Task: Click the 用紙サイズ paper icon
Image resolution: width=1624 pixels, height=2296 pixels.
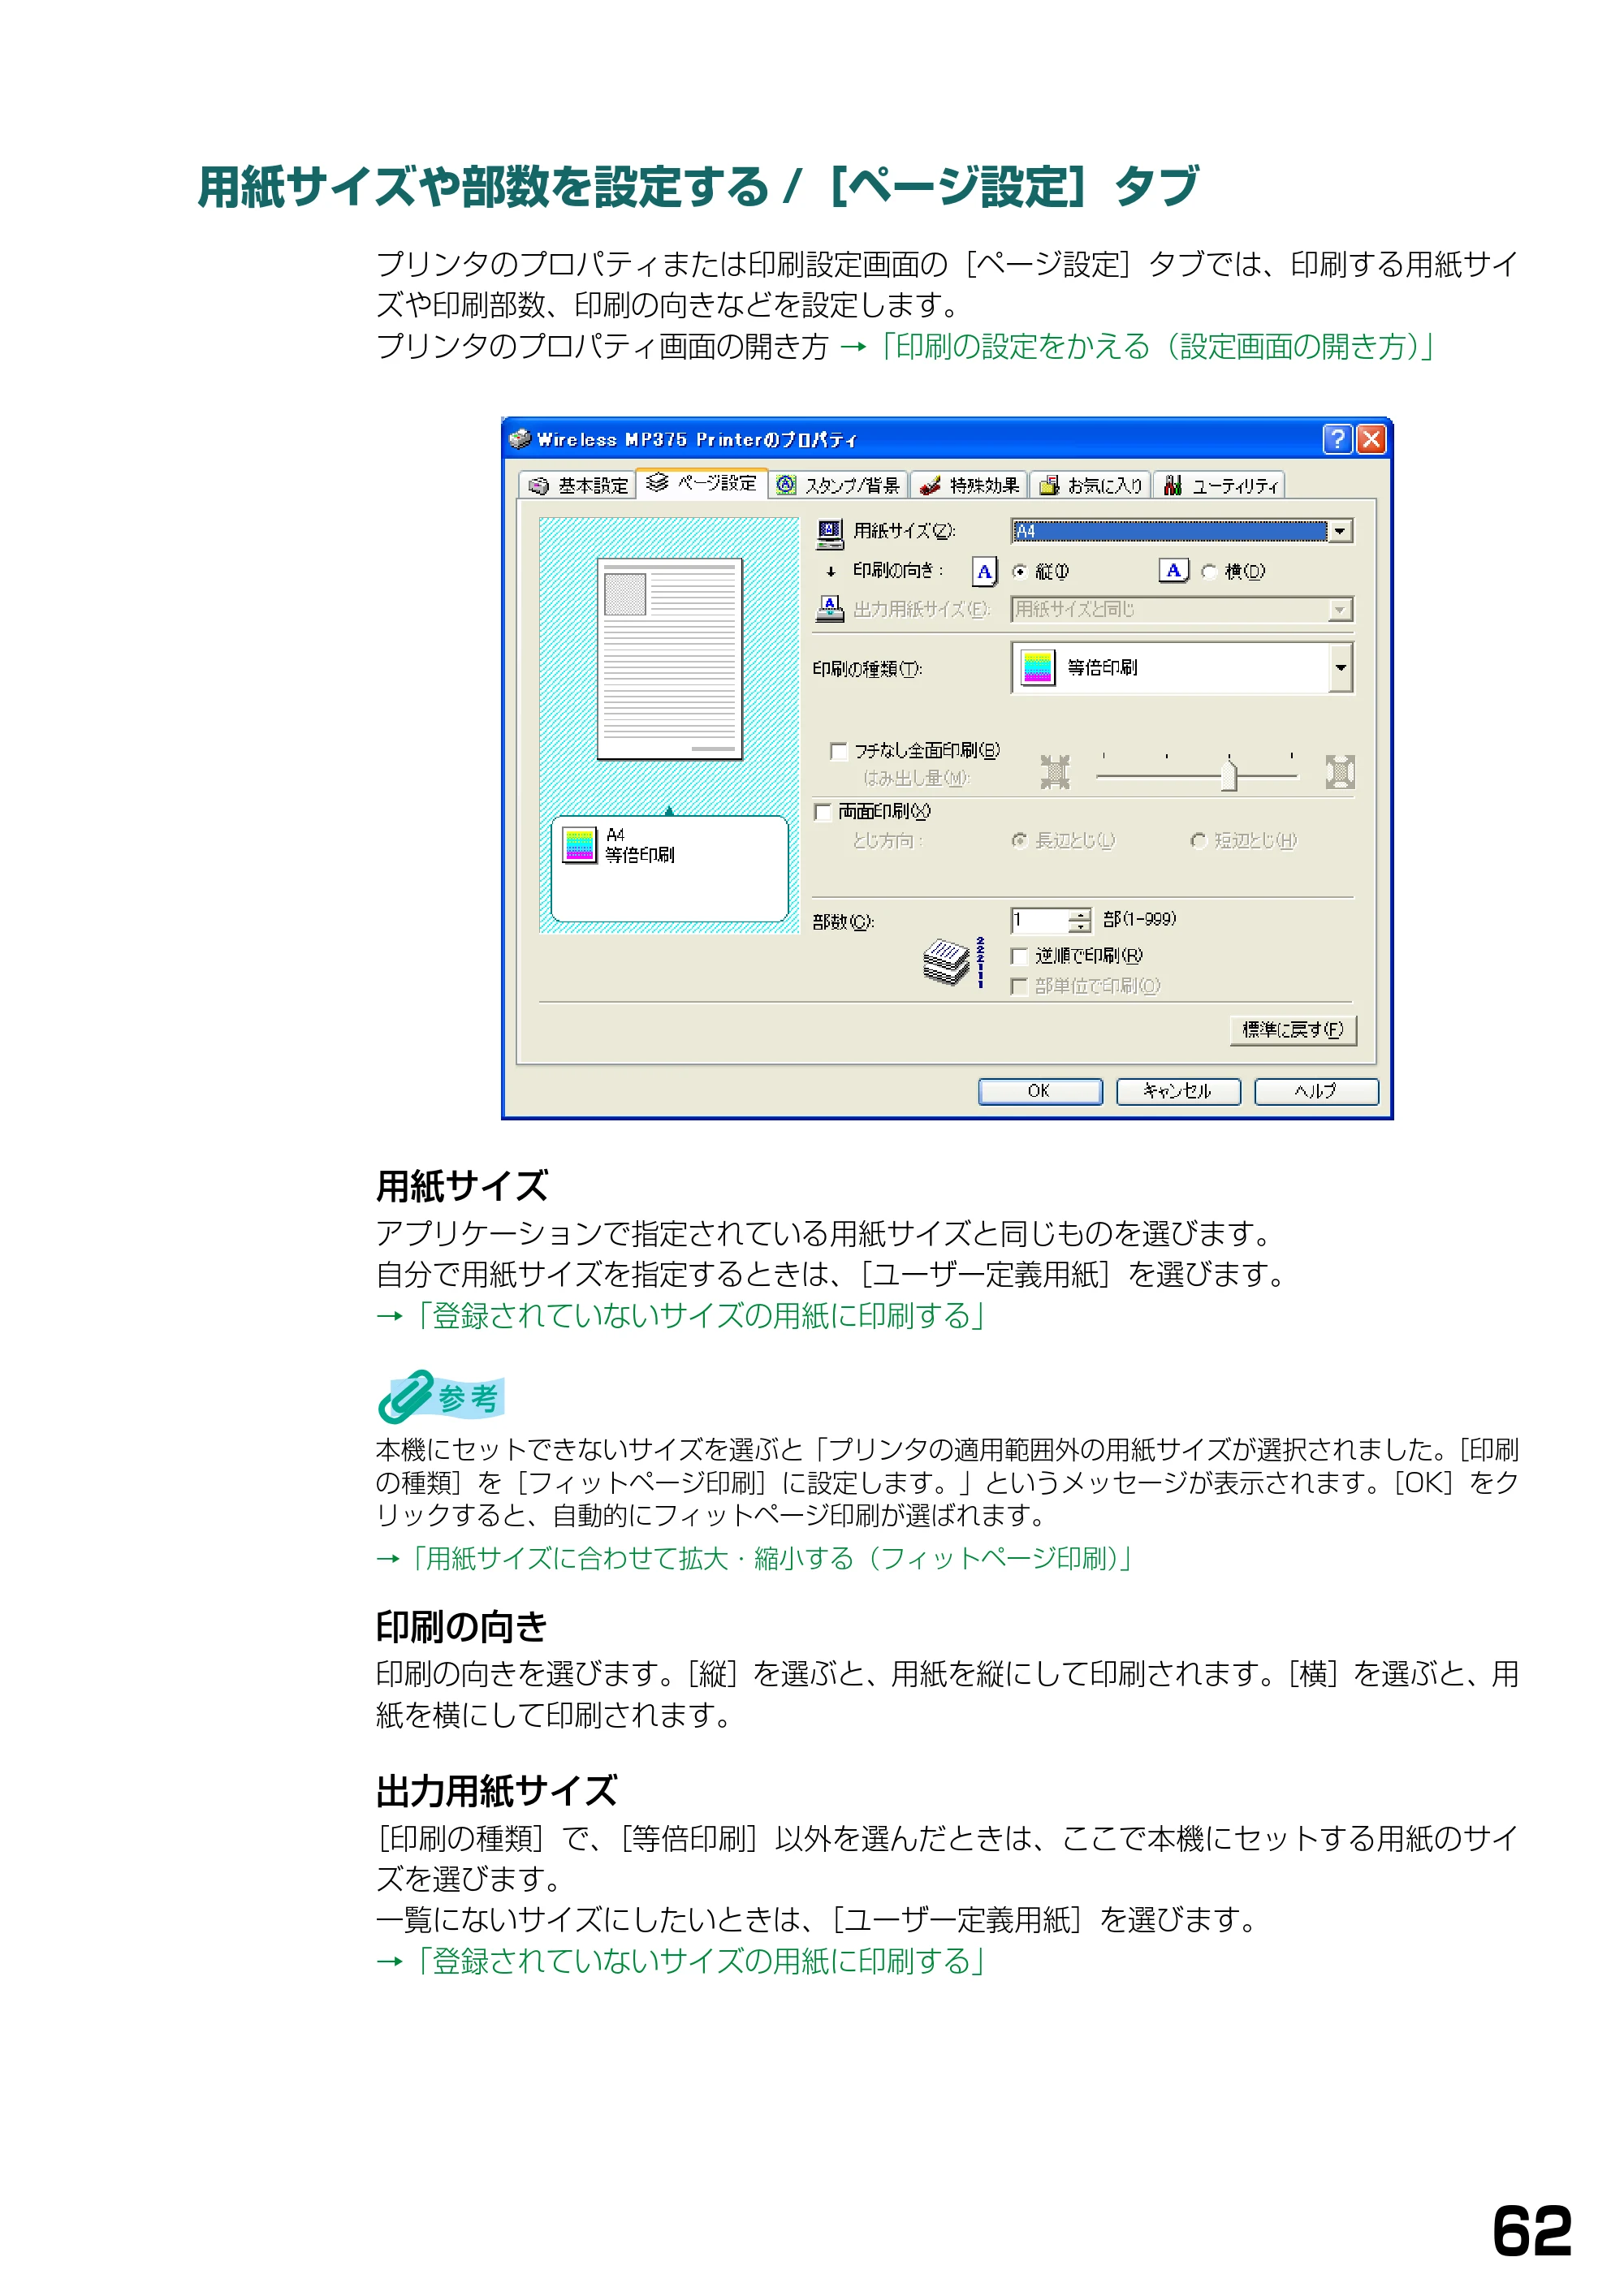Action: (x=830, y=533)
